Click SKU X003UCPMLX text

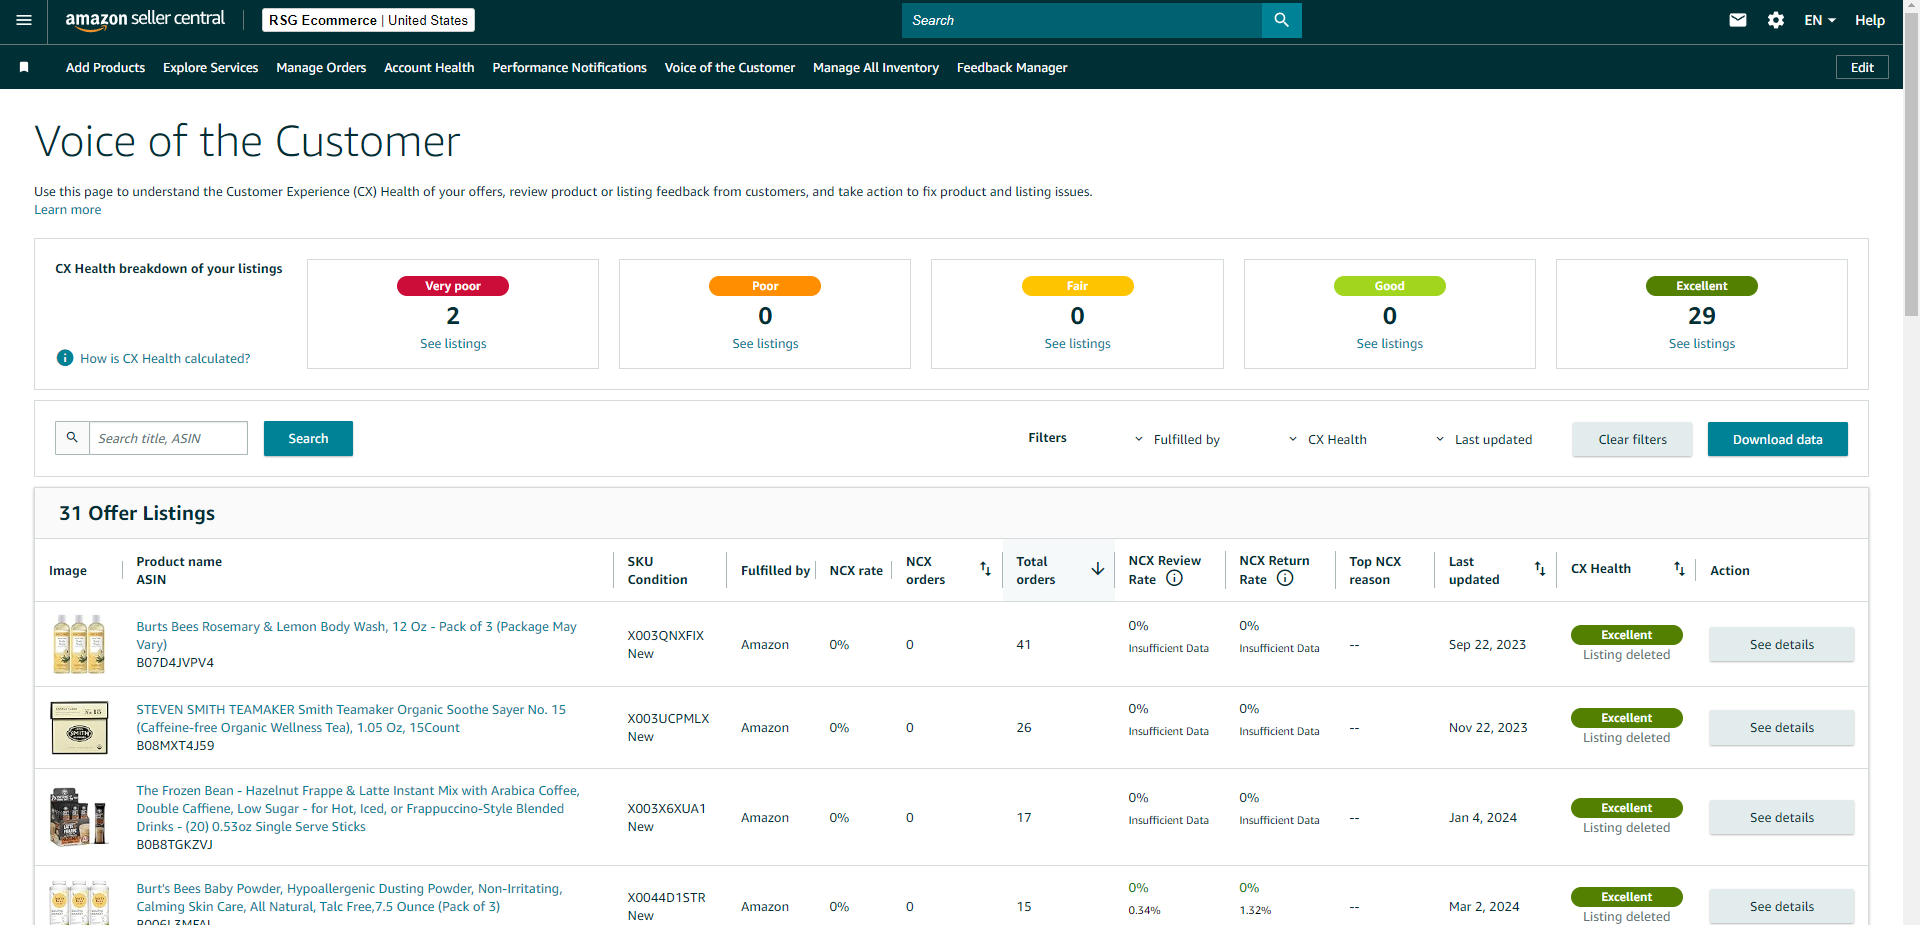pos(668,718)
